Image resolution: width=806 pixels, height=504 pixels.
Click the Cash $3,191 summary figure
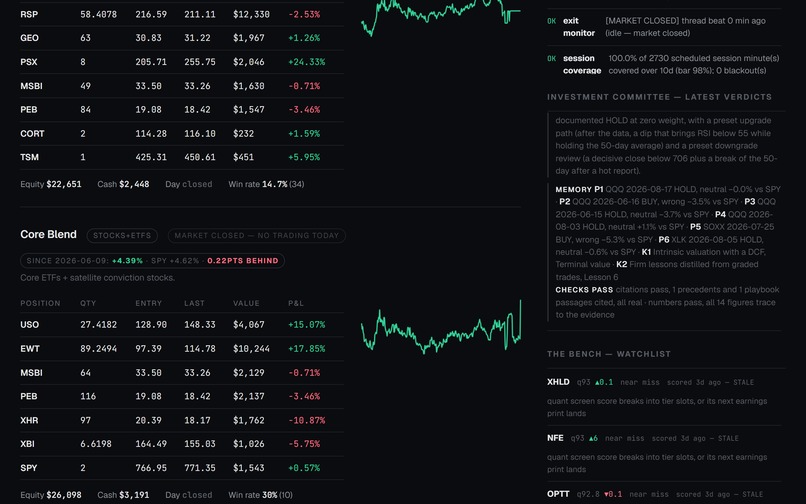point(123,495)
